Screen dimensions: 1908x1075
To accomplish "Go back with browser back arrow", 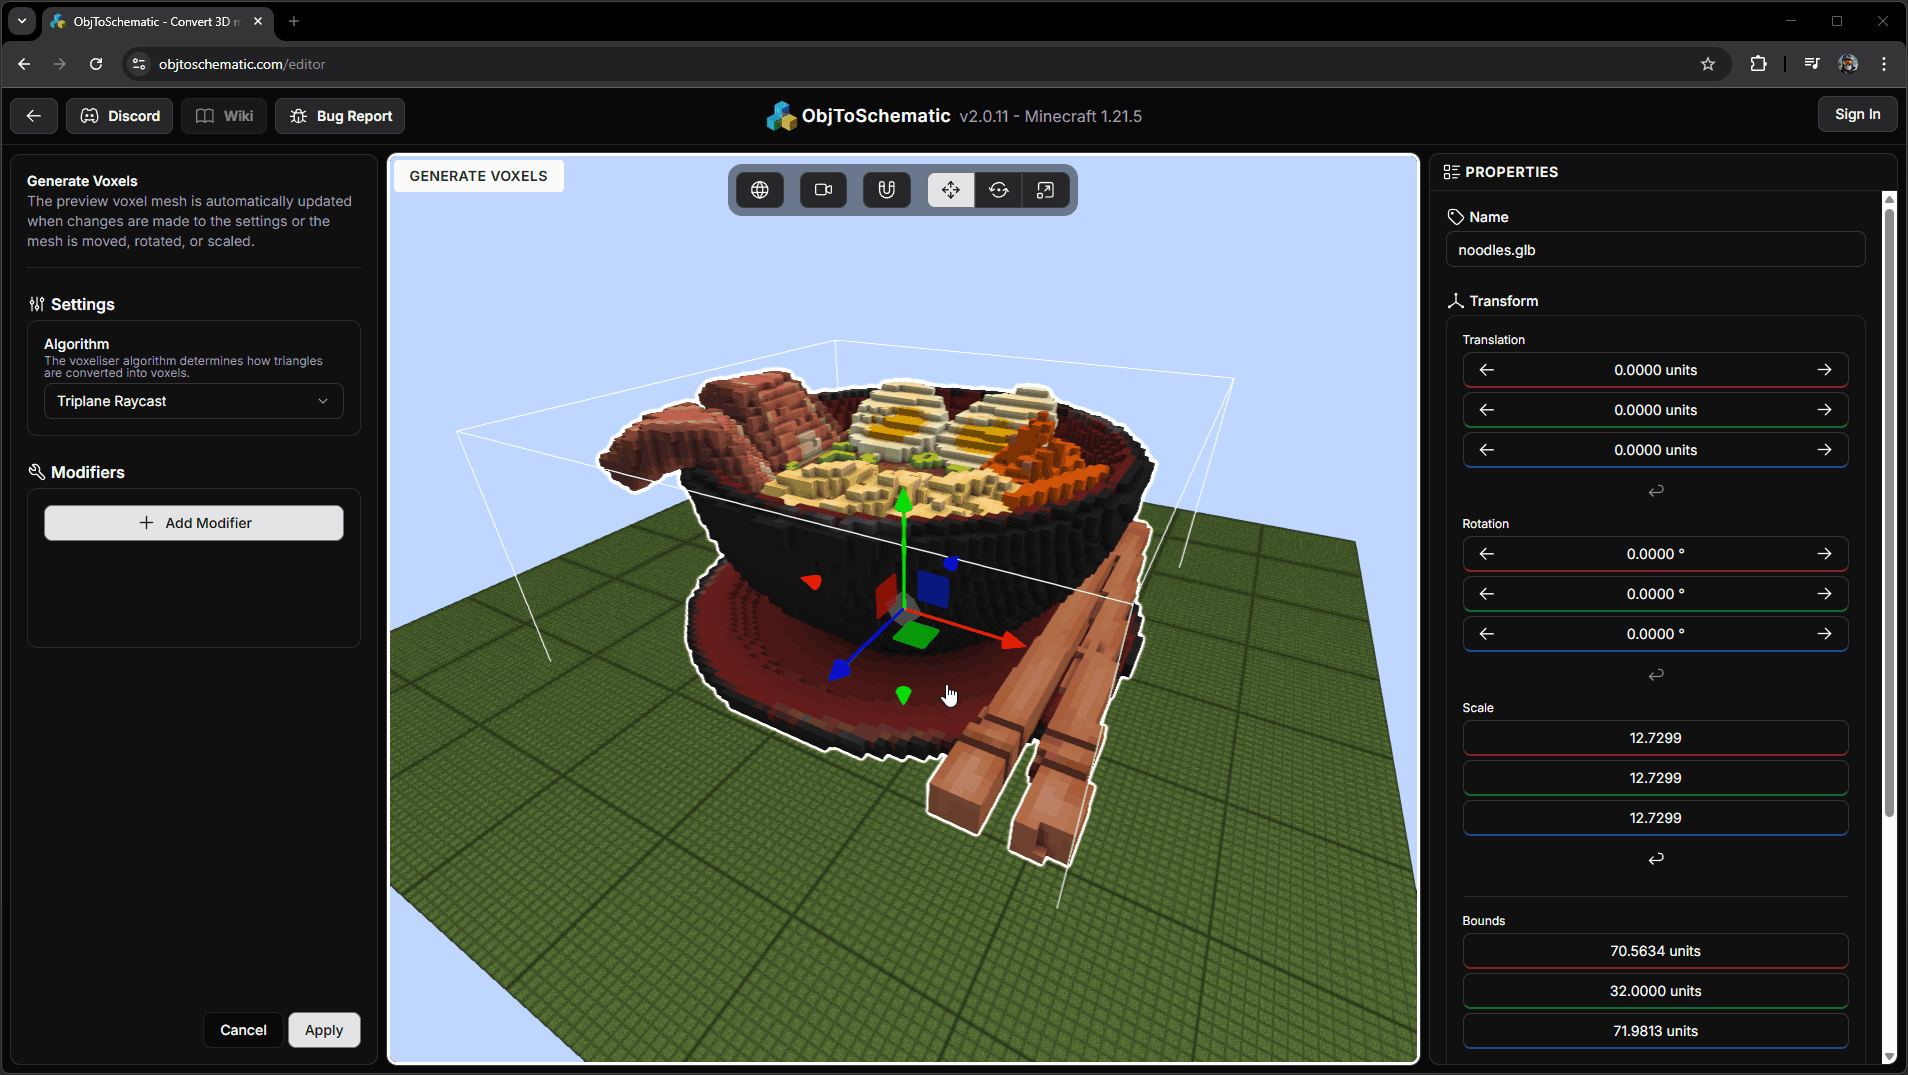I will (x=24, y=64).
